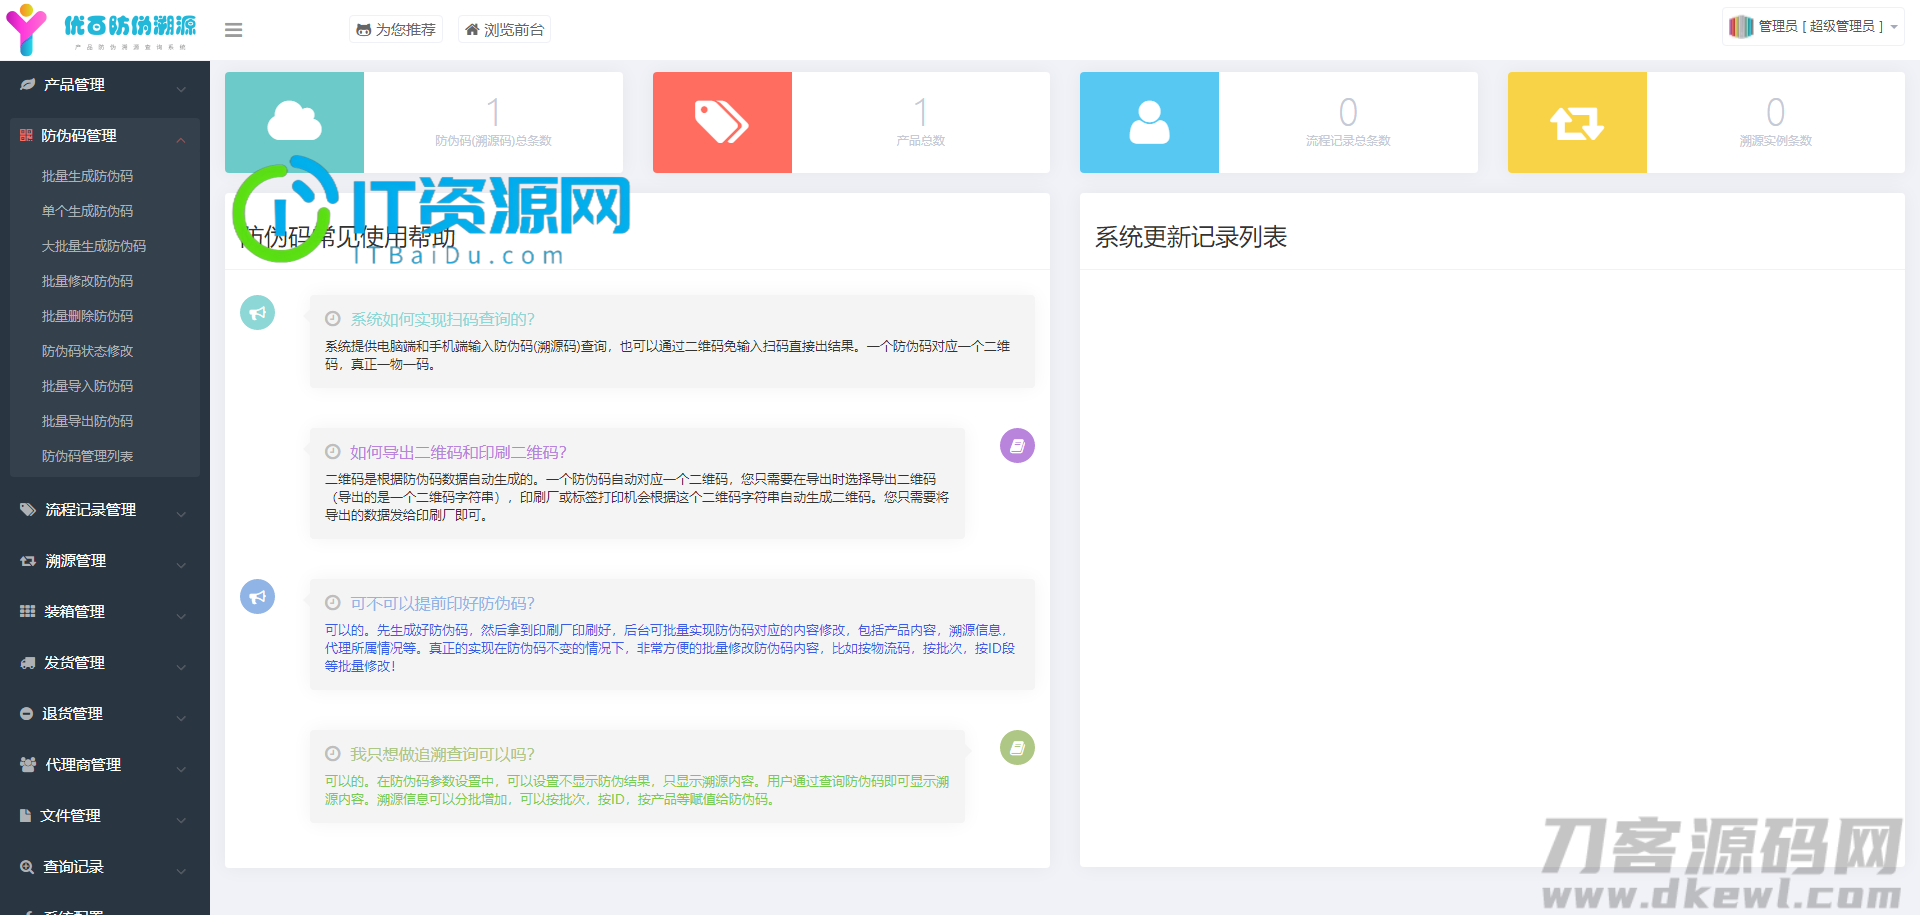Click the 流程记录总条数 count card
Viewport: 1920px width, 915px height.
pos(1348,122)
